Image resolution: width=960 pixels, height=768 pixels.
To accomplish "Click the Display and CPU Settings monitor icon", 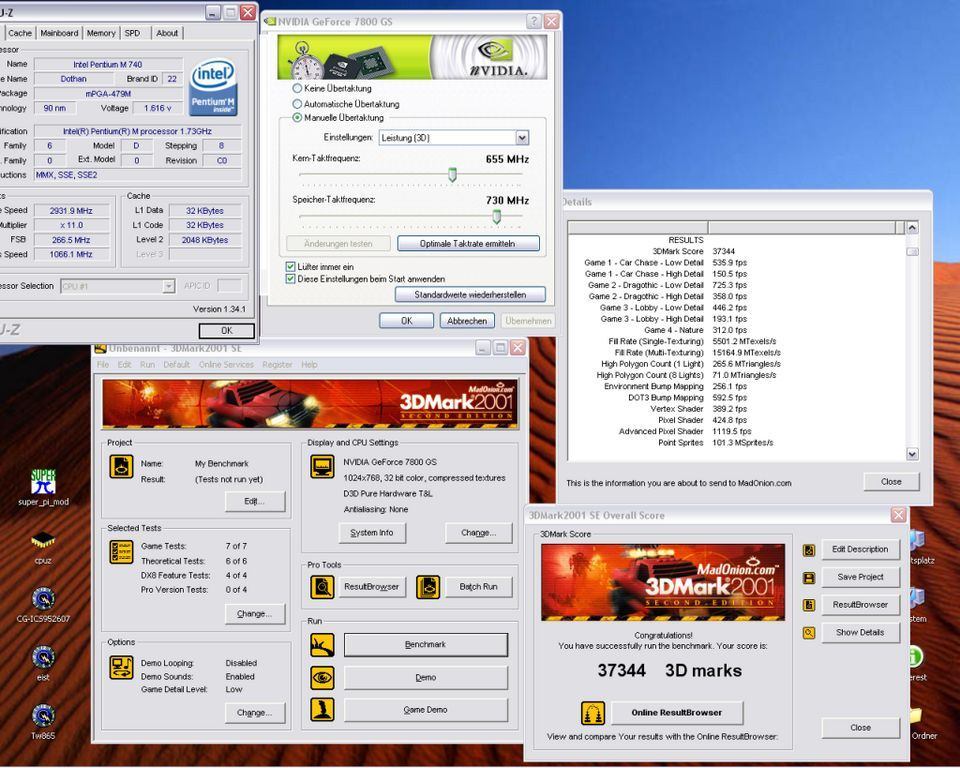I will pyautogui.click(x=322, y=467).
